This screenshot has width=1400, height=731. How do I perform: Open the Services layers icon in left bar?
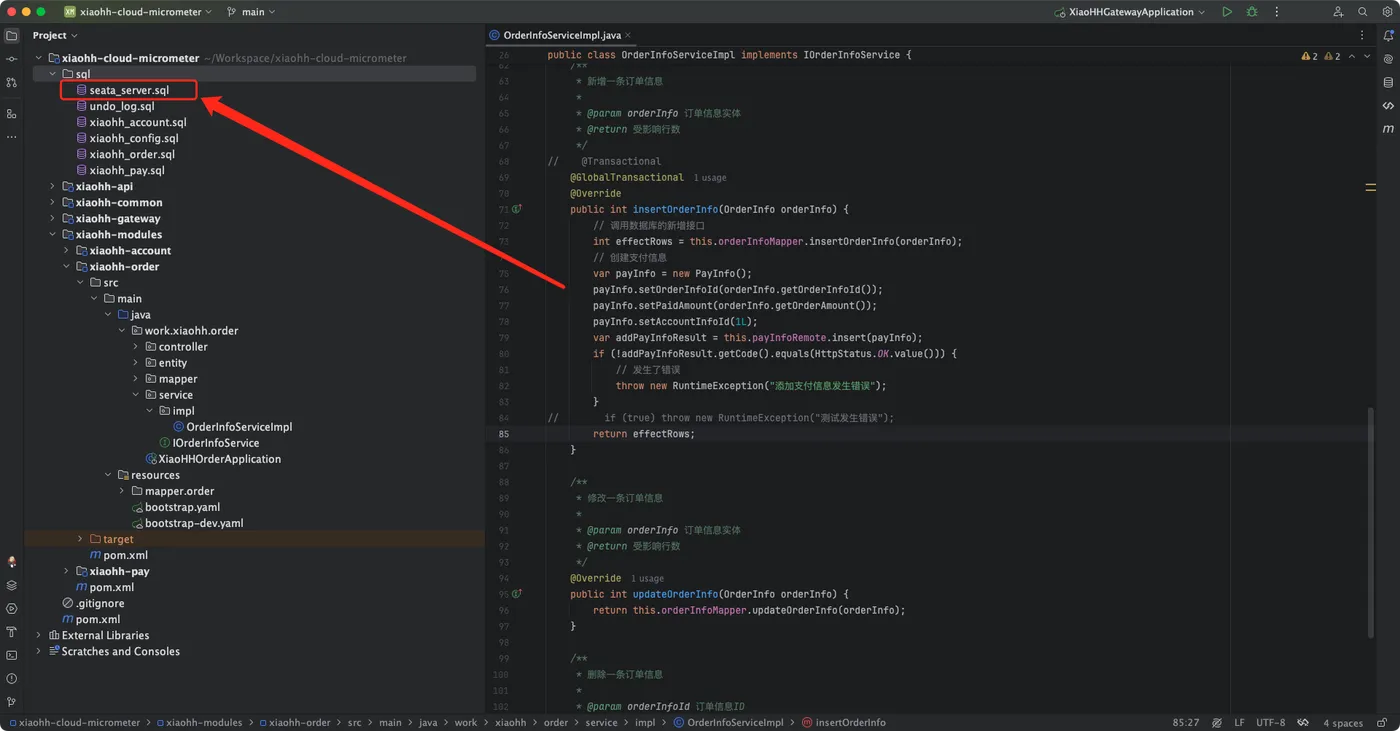[11, 585]
